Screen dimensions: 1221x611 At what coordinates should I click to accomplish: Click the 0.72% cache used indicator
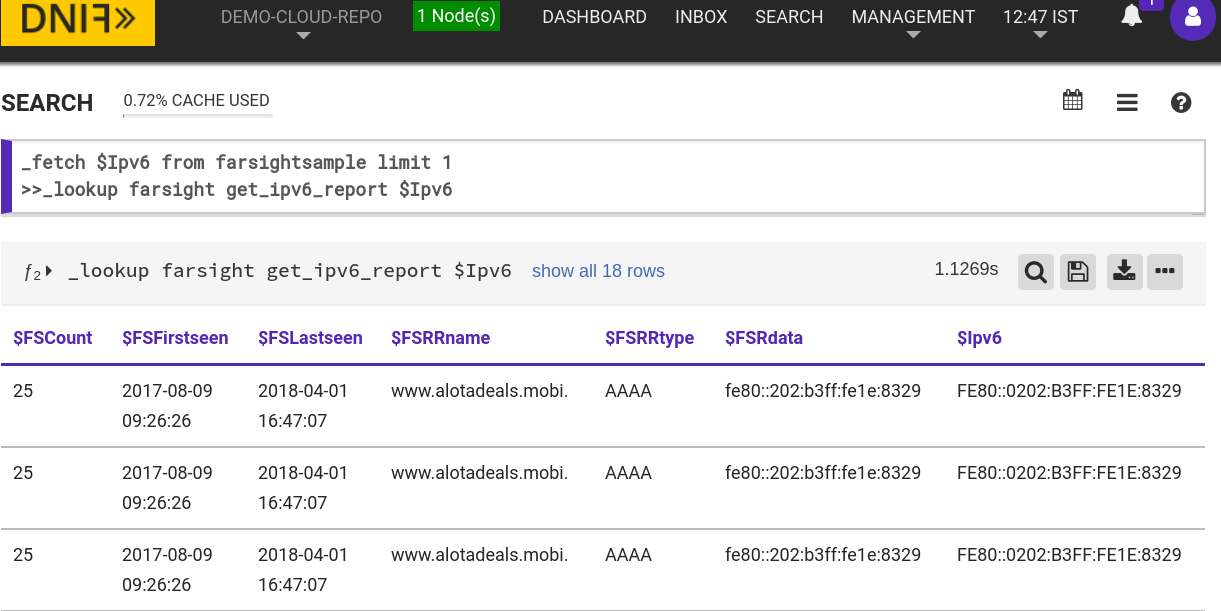click(x=196, y=100)
